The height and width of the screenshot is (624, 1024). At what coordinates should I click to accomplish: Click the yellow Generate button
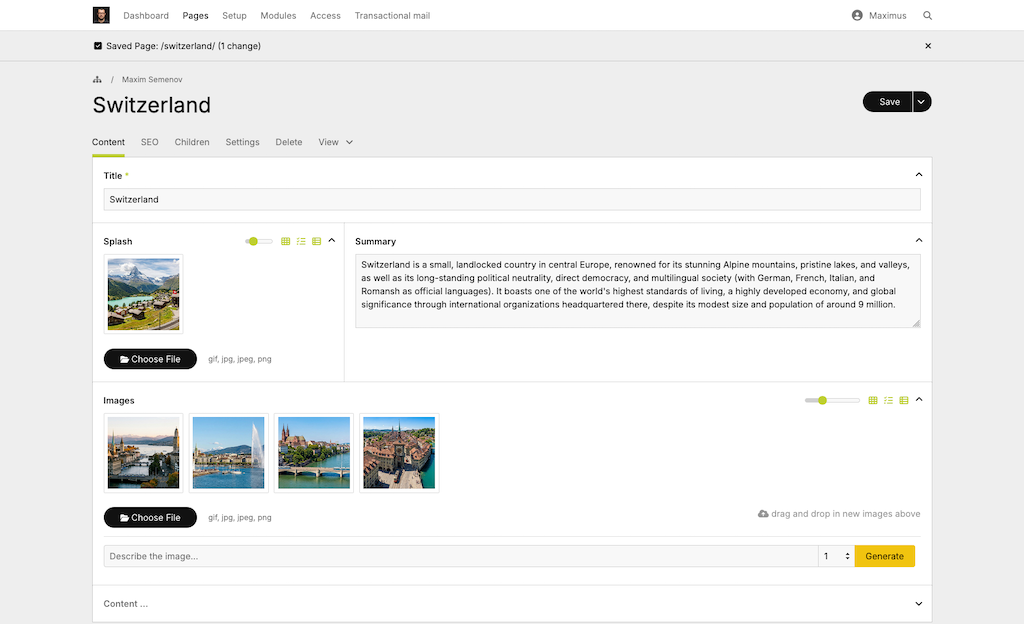point(884,556)
